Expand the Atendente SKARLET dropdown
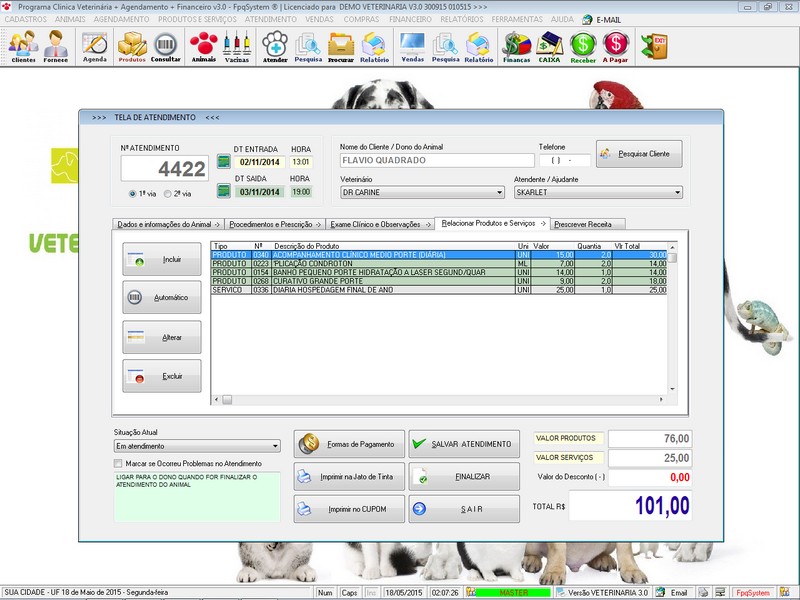Image resolution: width=800 pixels, height=600 pixels. point(678,192)
